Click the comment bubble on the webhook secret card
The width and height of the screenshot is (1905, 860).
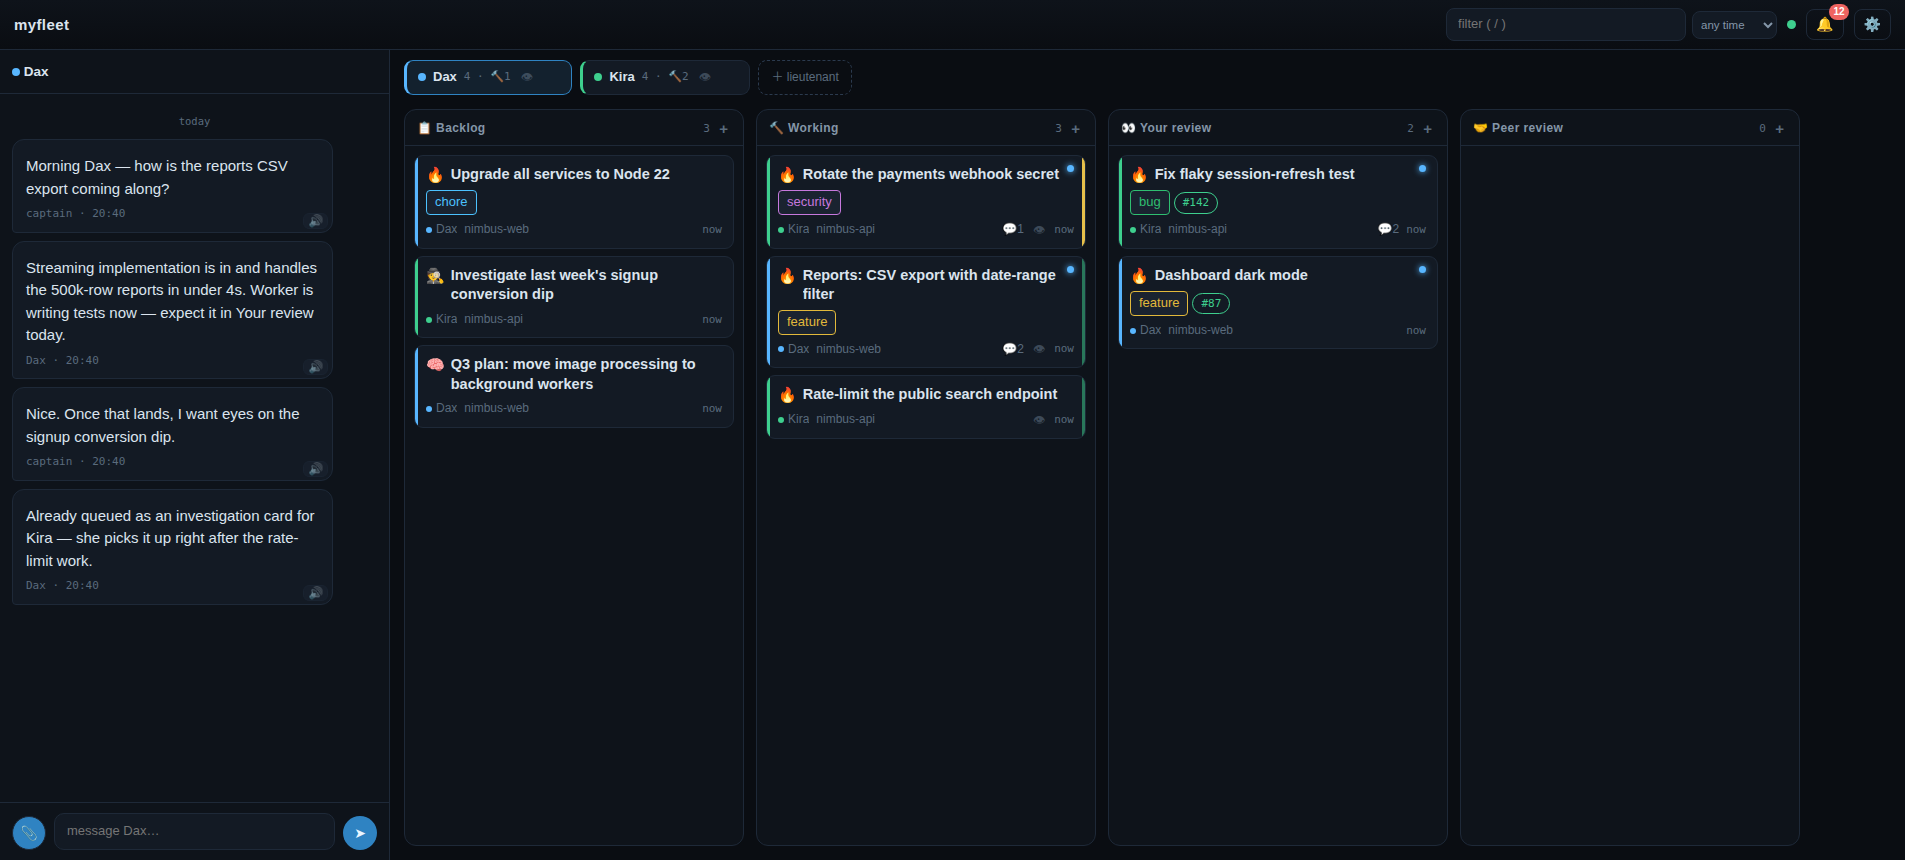click(x=1013, y=229)
